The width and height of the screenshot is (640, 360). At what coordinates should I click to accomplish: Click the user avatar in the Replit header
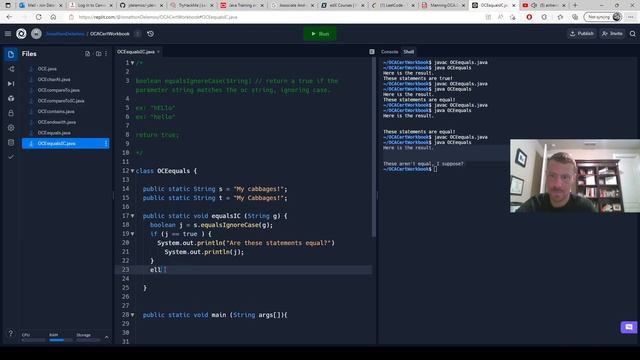click(x=36, y=34)
